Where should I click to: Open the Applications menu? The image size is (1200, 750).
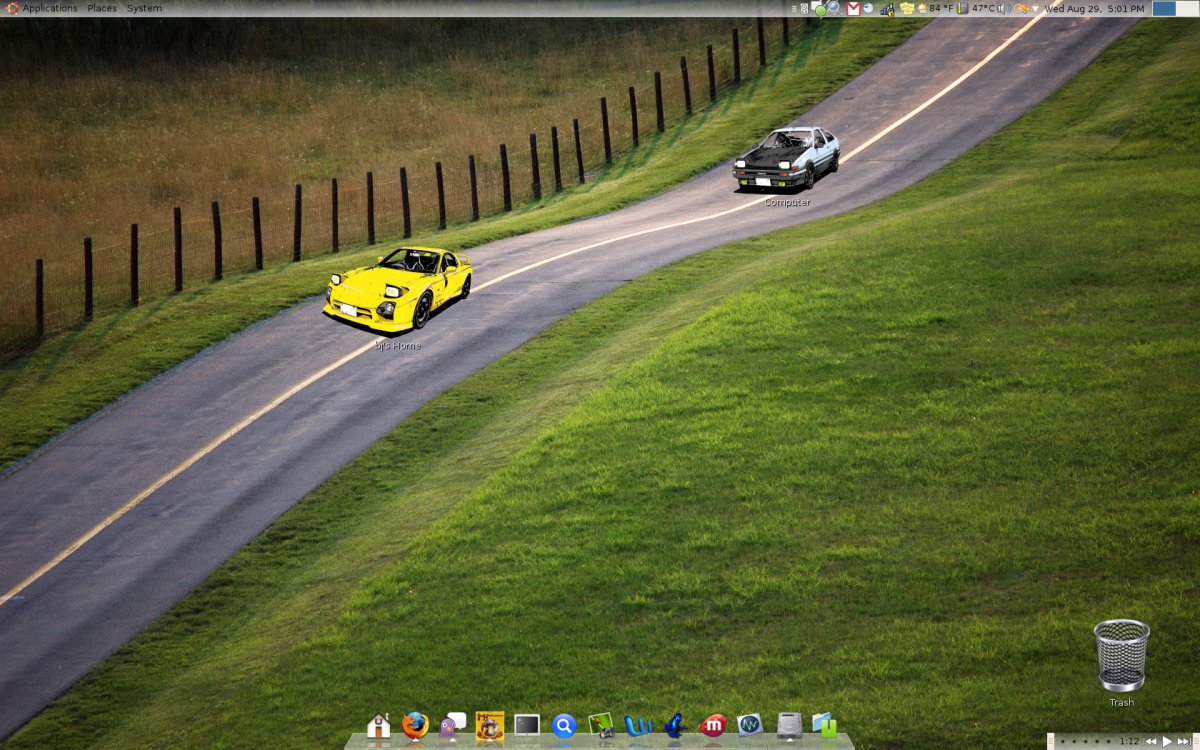(43, 8)
